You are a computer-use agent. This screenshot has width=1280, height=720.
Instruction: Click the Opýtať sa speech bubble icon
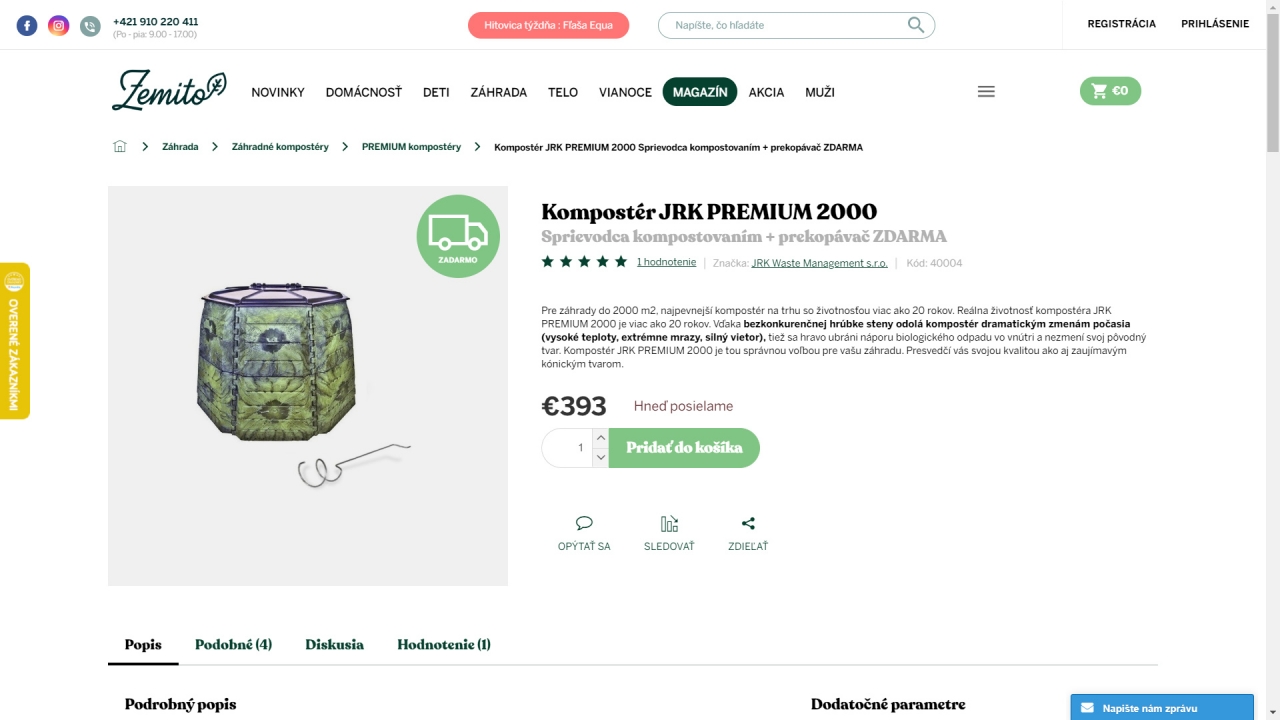coord(584,523)
